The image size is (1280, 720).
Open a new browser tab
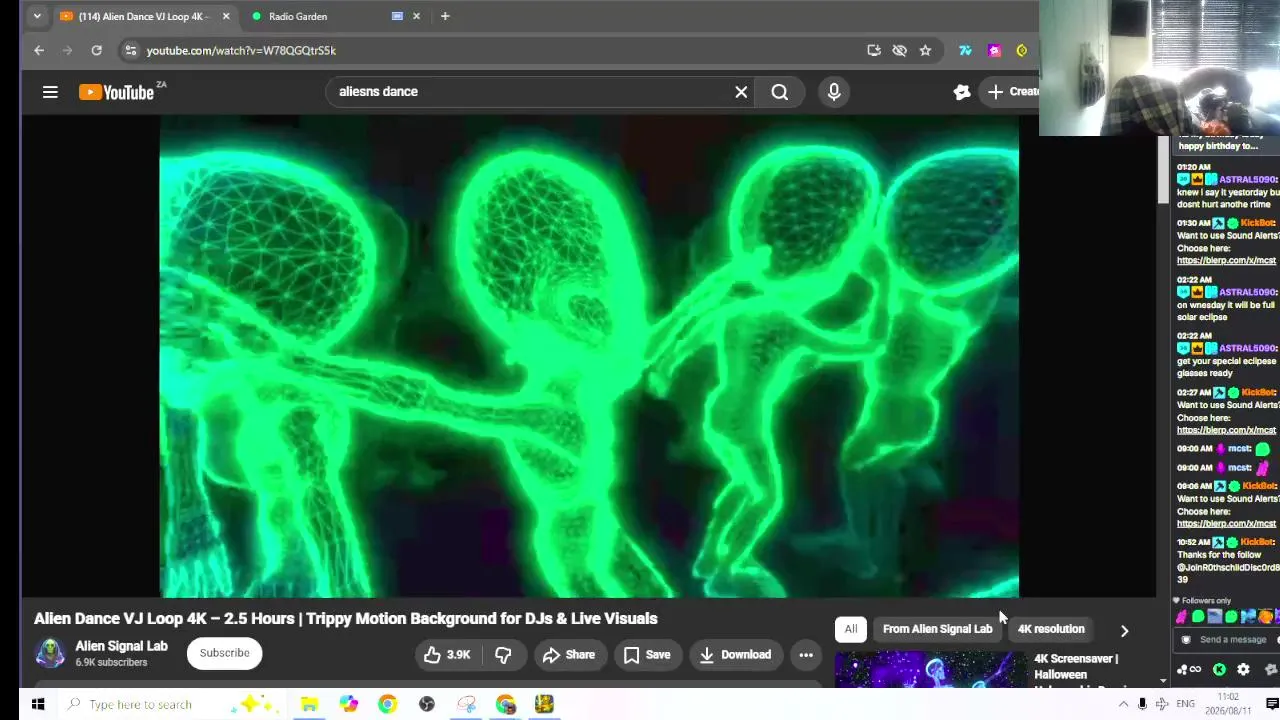tap(445, 16)
